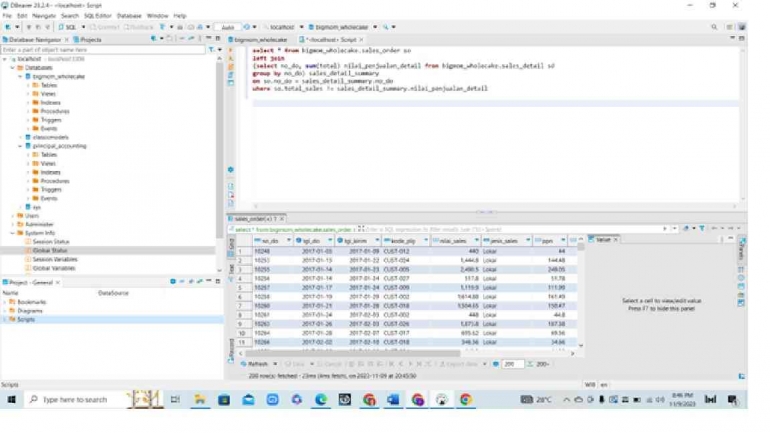Select Diagrams in Project panel

26,311
